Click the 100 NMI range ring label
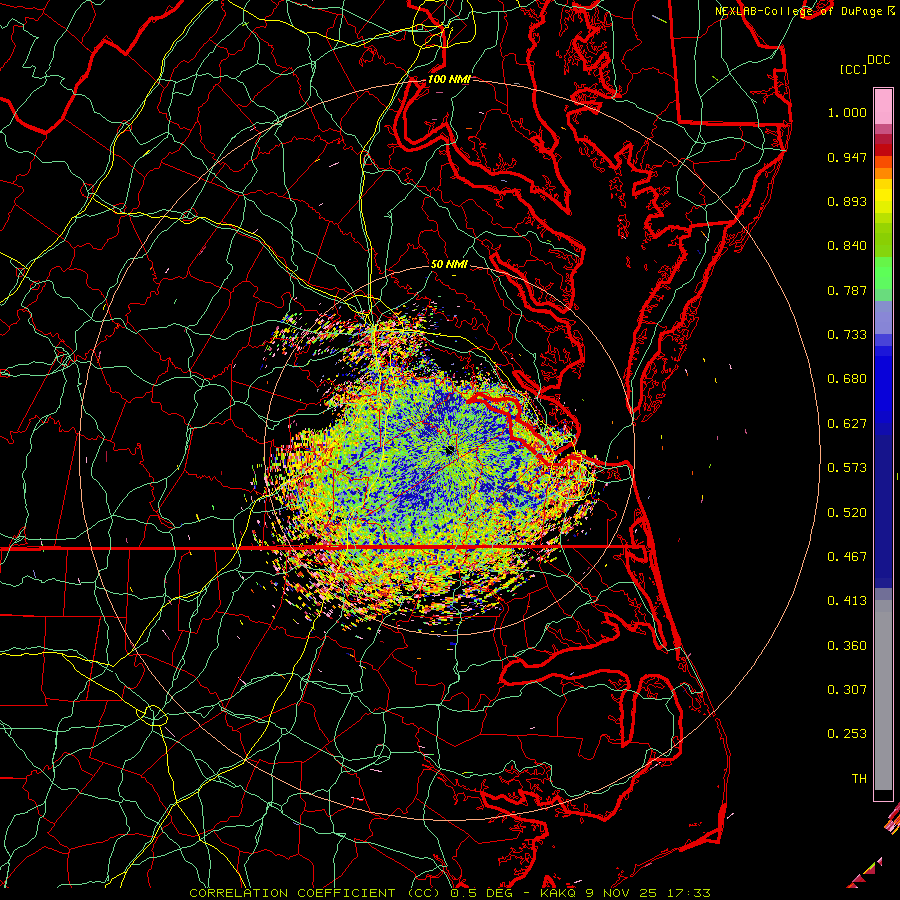The width and height of the screenshot is (900, 900). pyautogui.click(x=449, y=79)
